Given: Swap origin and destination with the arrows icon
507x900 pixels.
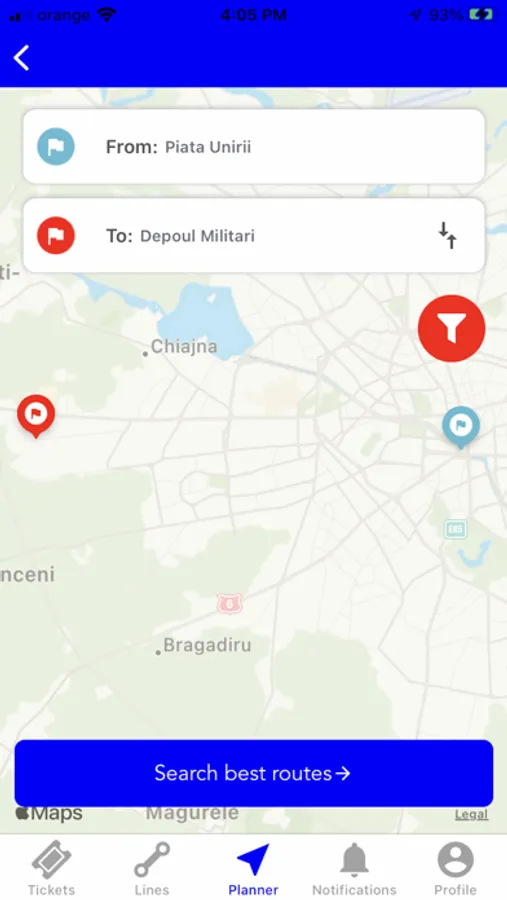Looking at the screenshot, I should [x=448, y=235].
